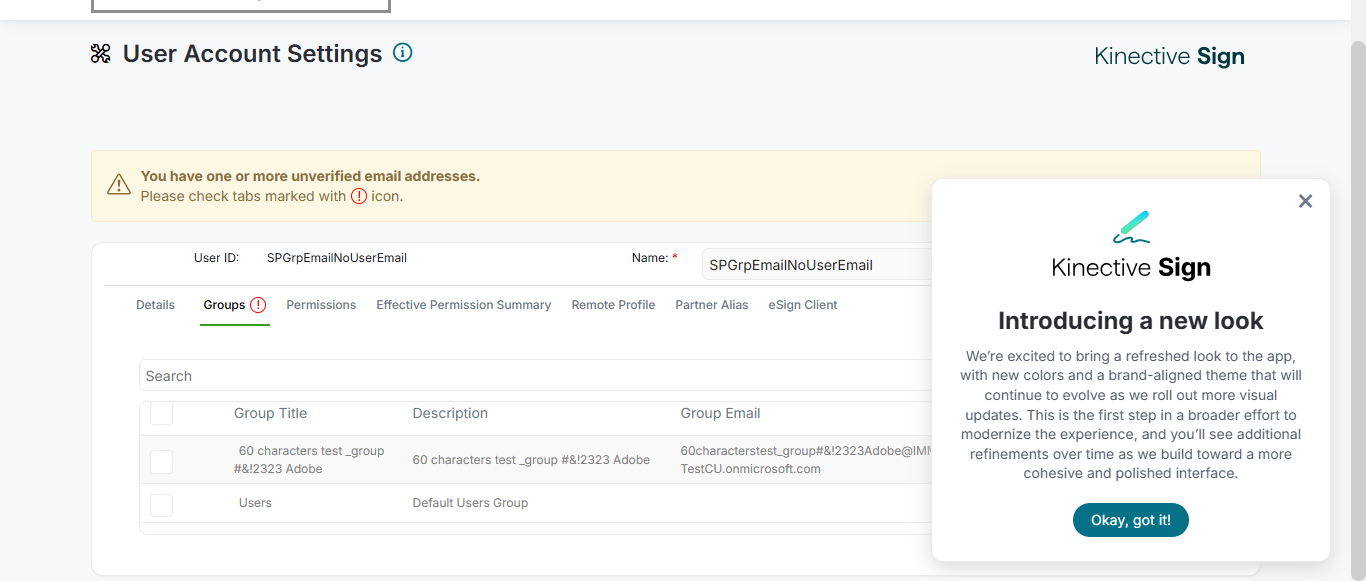Close the new look popup with X
This screenshot has height=581, width=1366.
click(x=1305, y=201)
